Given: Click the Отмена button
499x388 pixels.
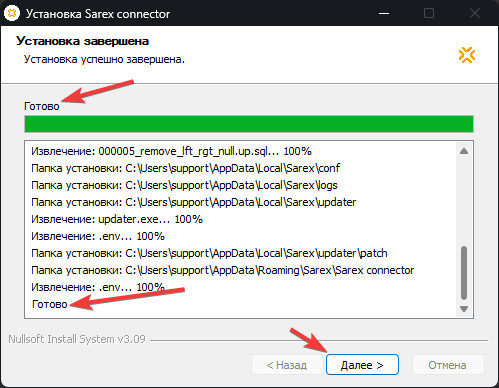Looking at the screenshot, I should point(448,365).
